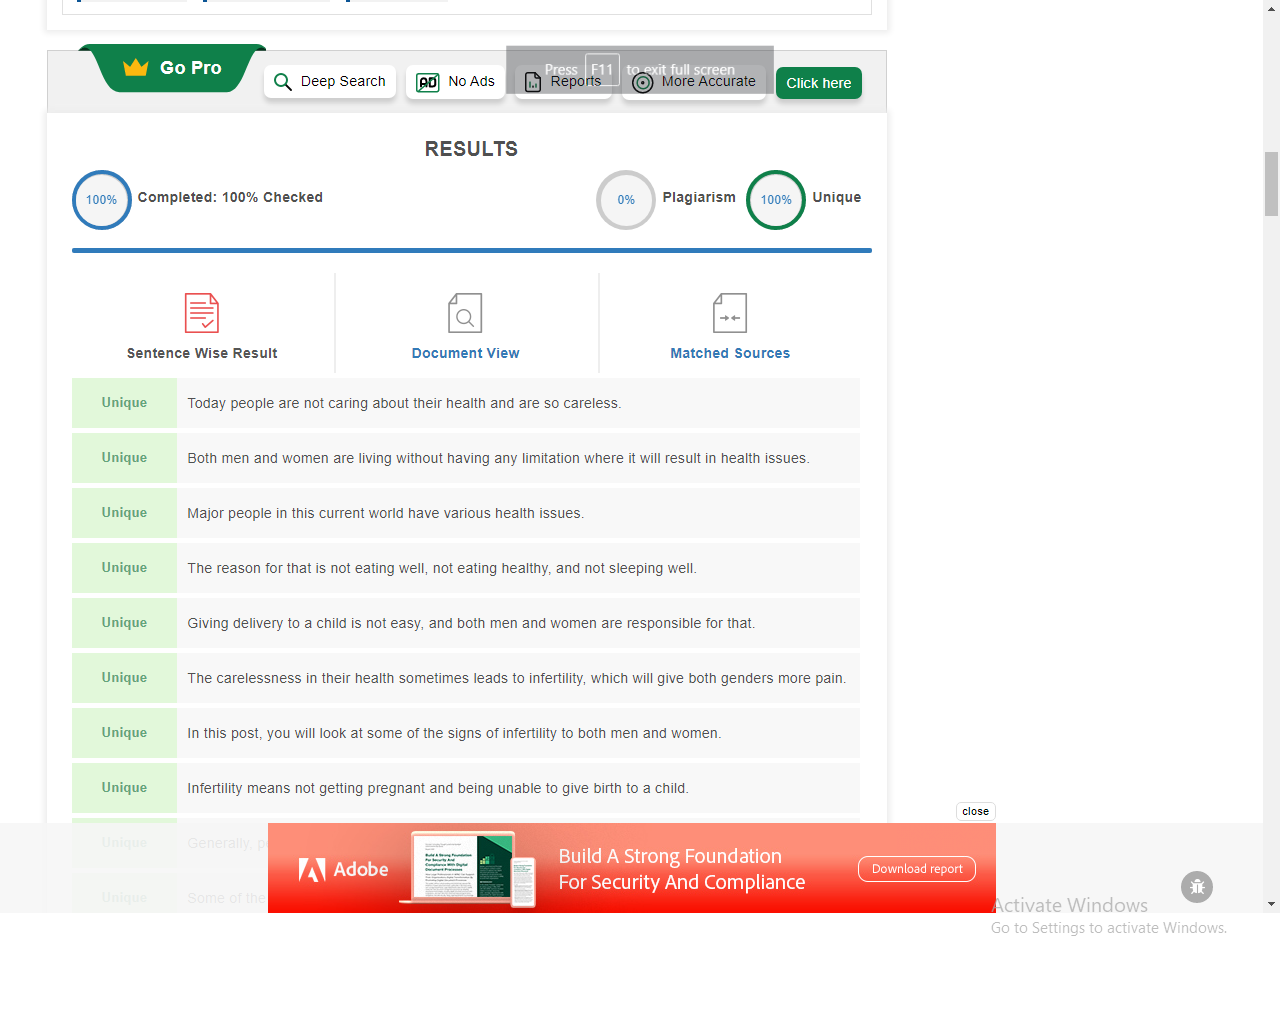Click Unique label beside 'The reason for that' sentence
This screenshot has width=1280, height=1024.
point(124,568)
